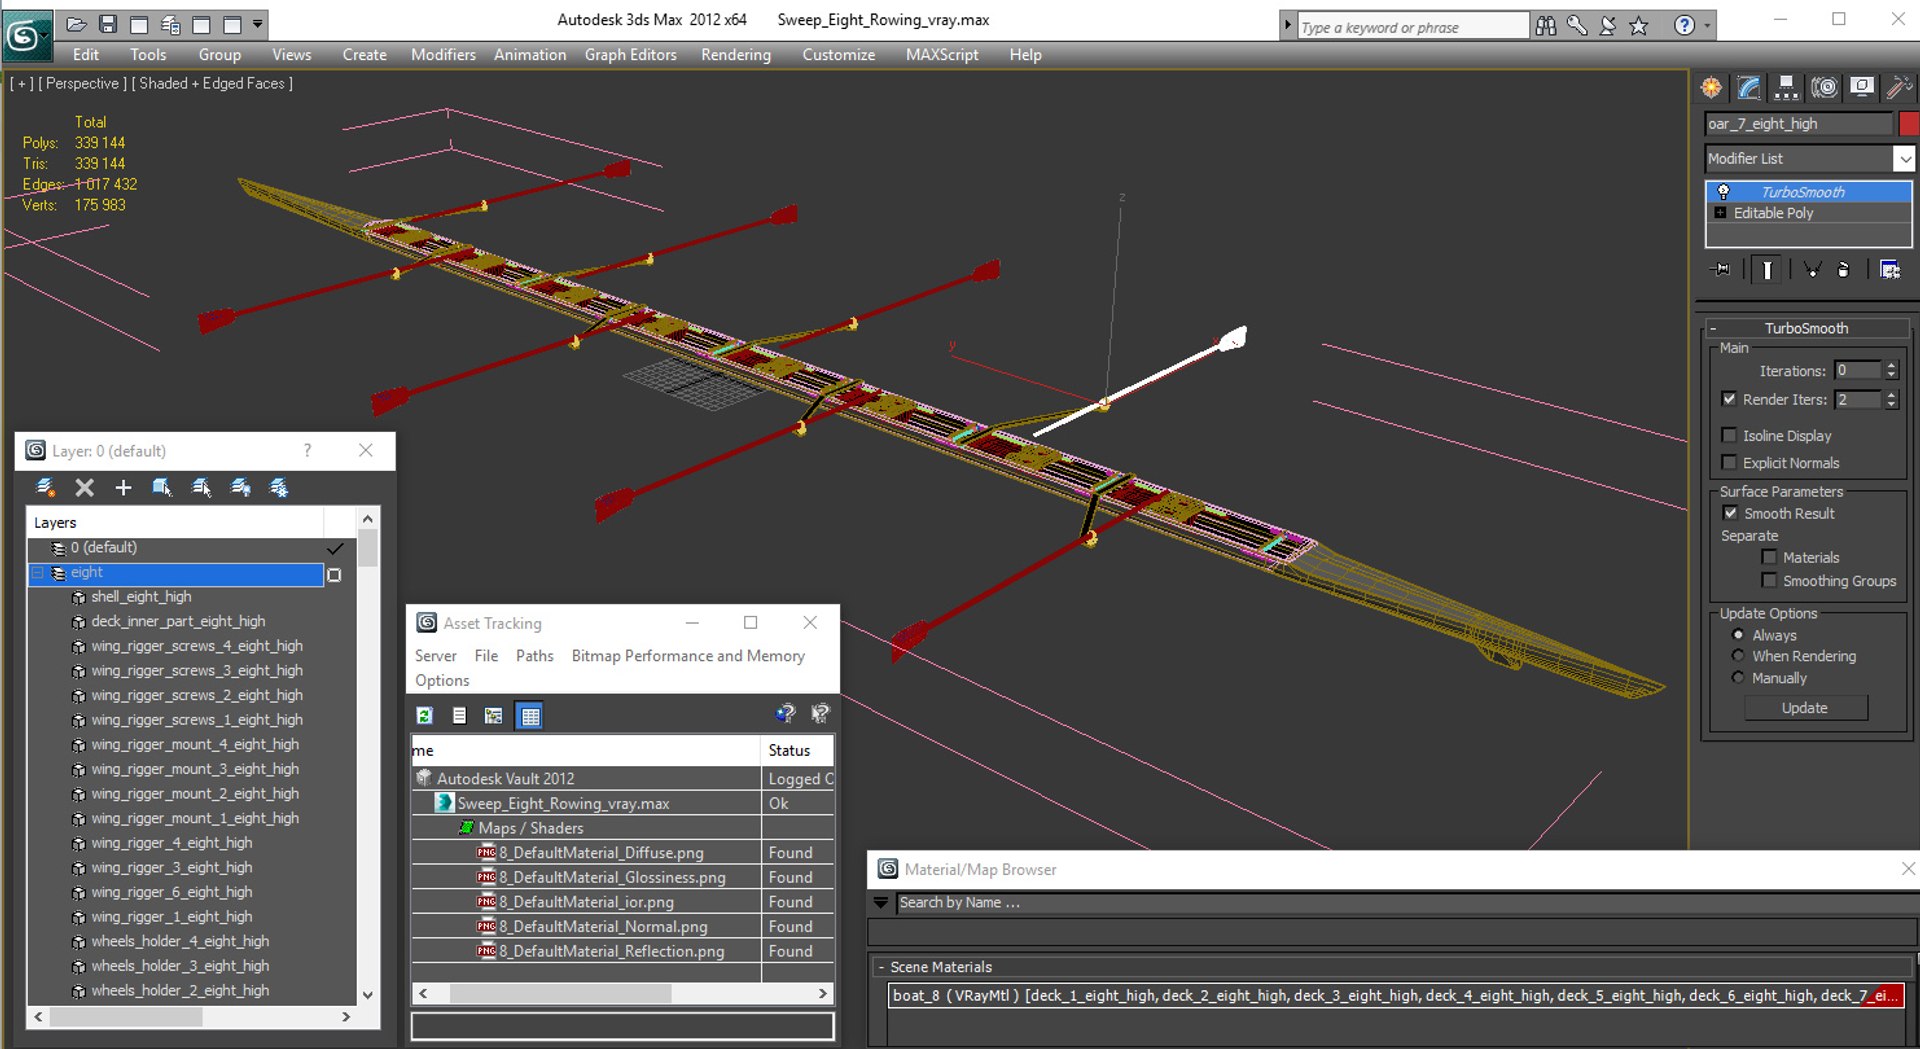
Task: Open Graph Editors menu
Action: point(631,55)
